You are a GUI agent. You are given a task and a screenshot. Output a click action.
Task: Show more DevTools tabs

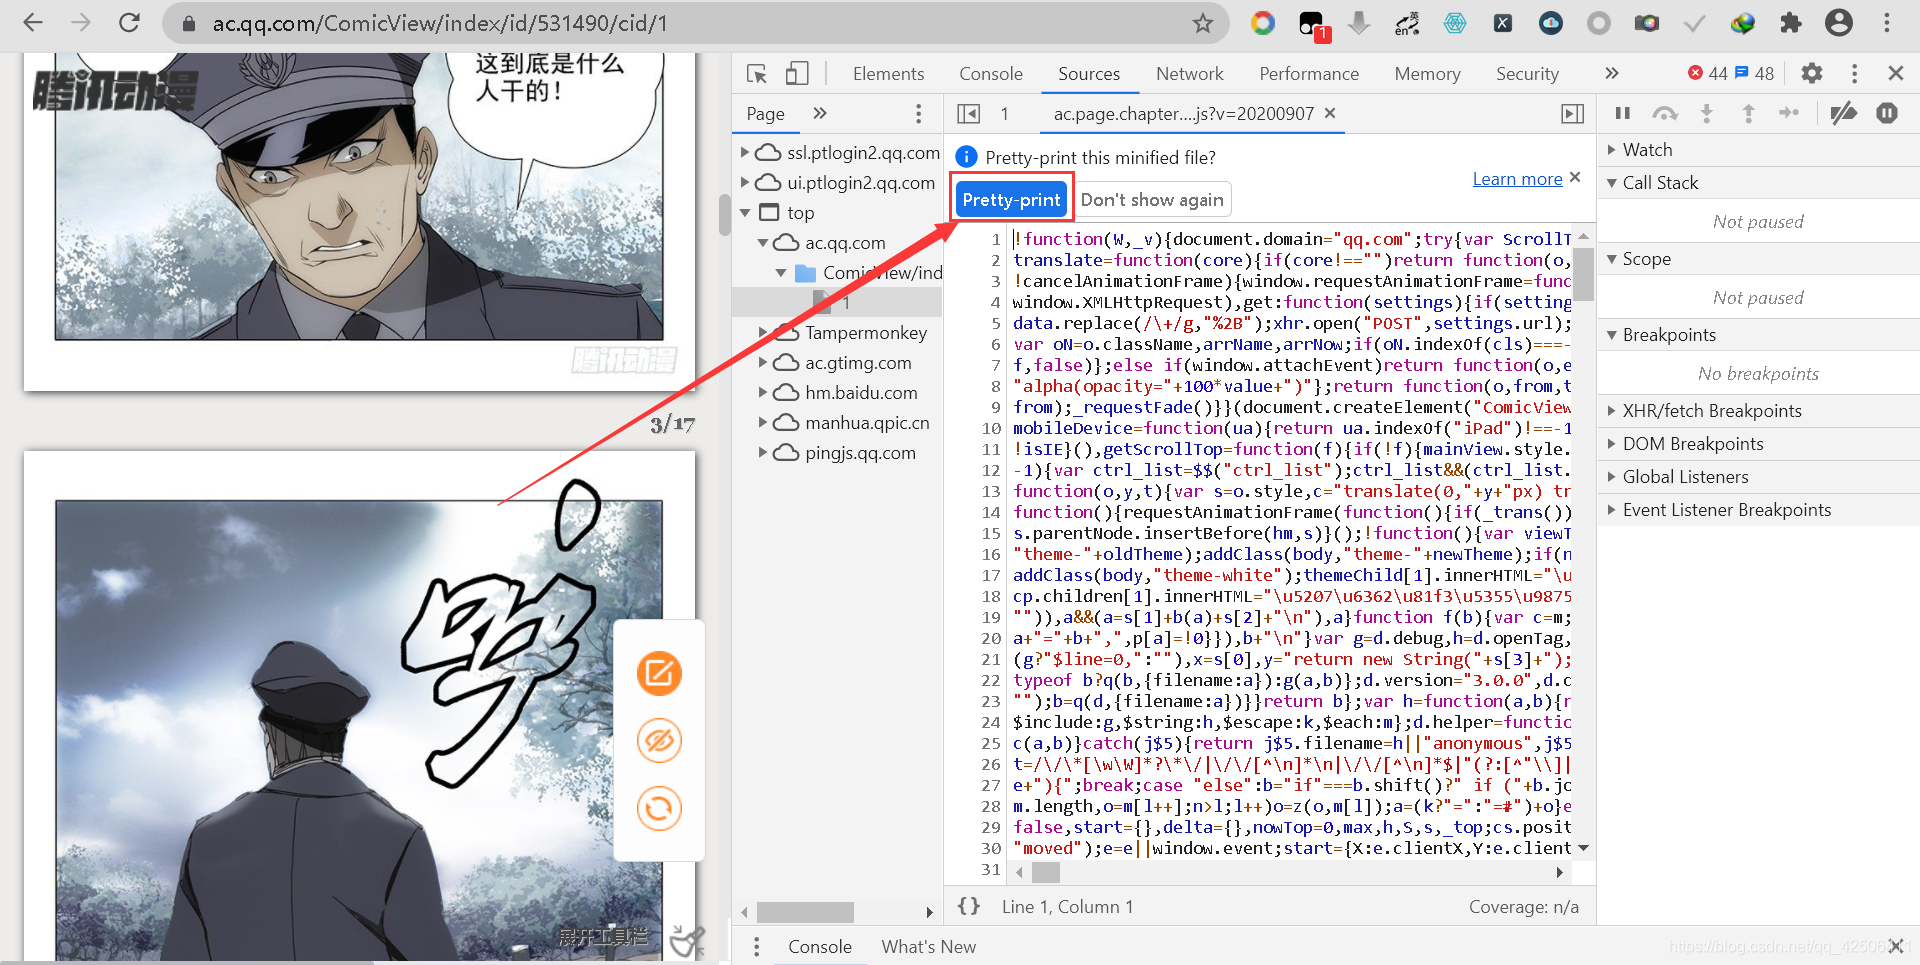coord(1611,73)
